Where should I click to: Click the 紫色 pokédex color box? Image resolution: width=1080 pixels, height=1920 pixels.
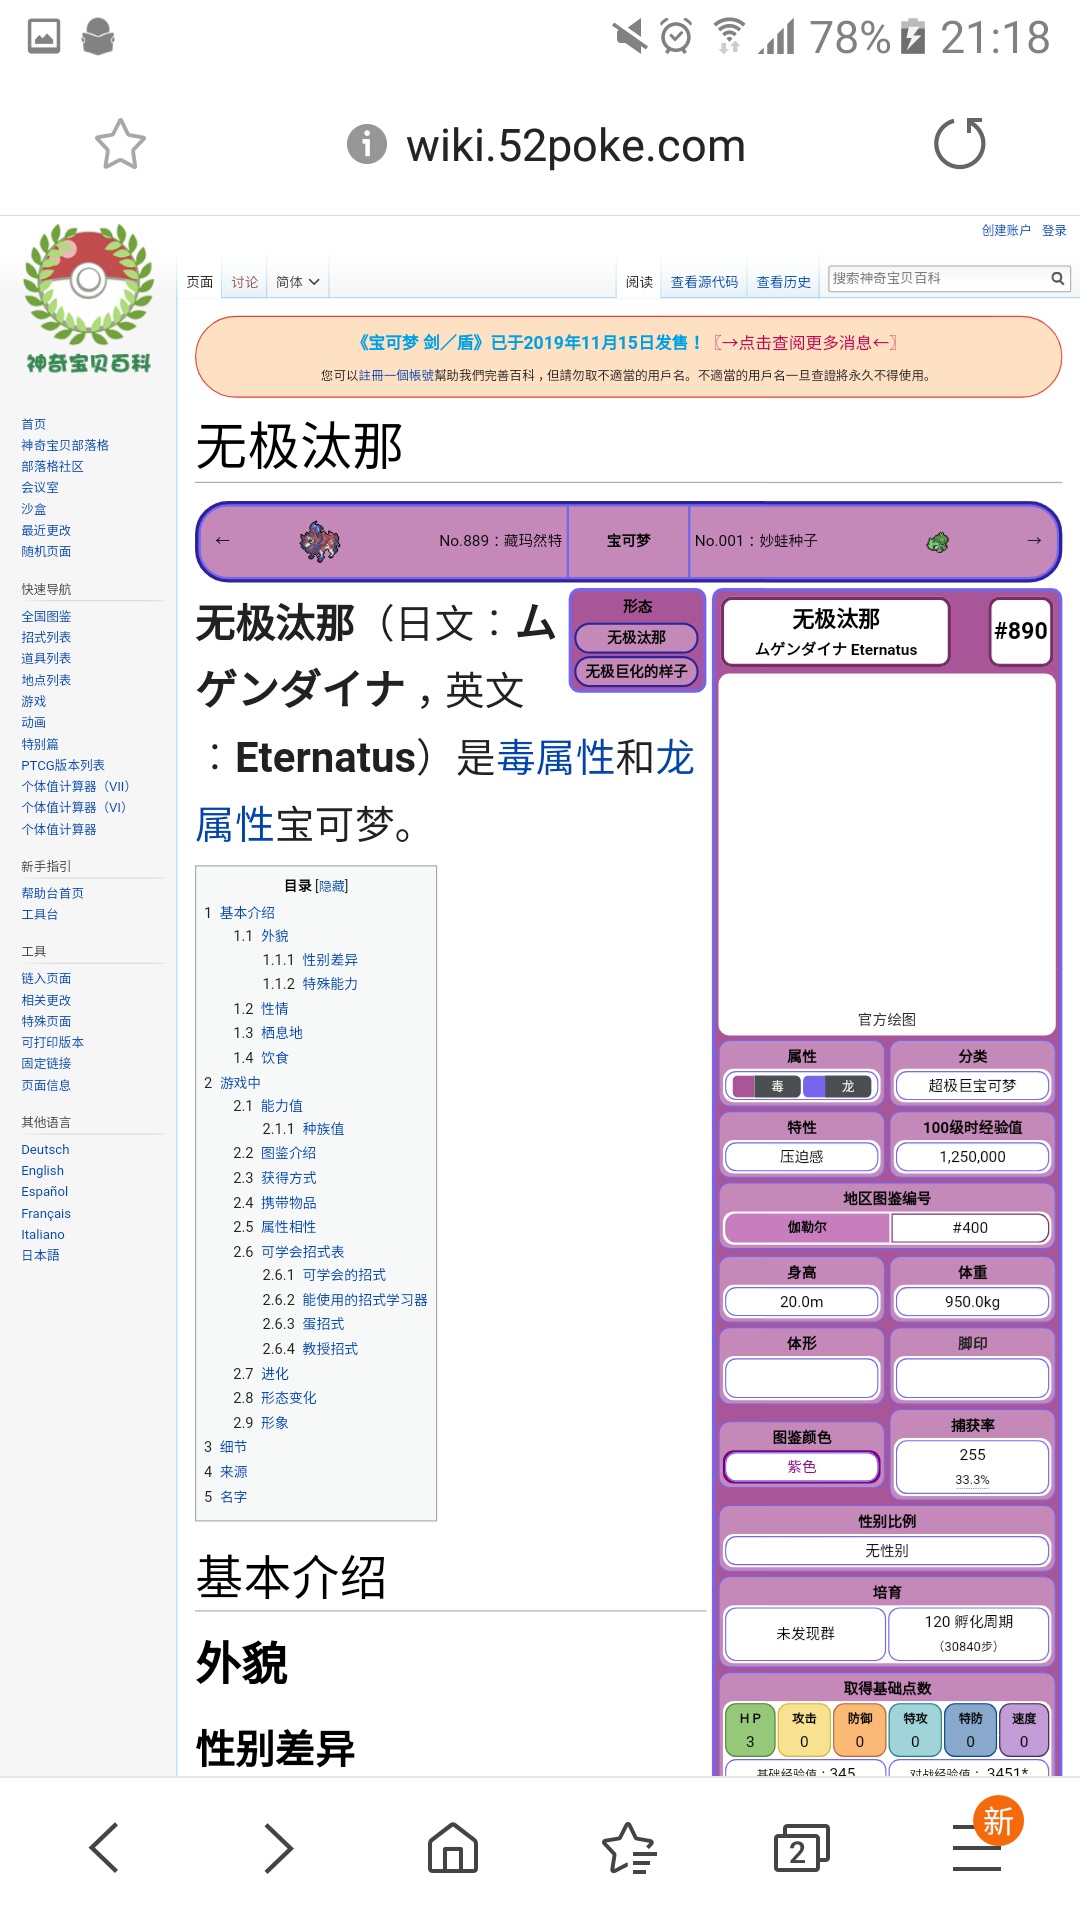801,1467
